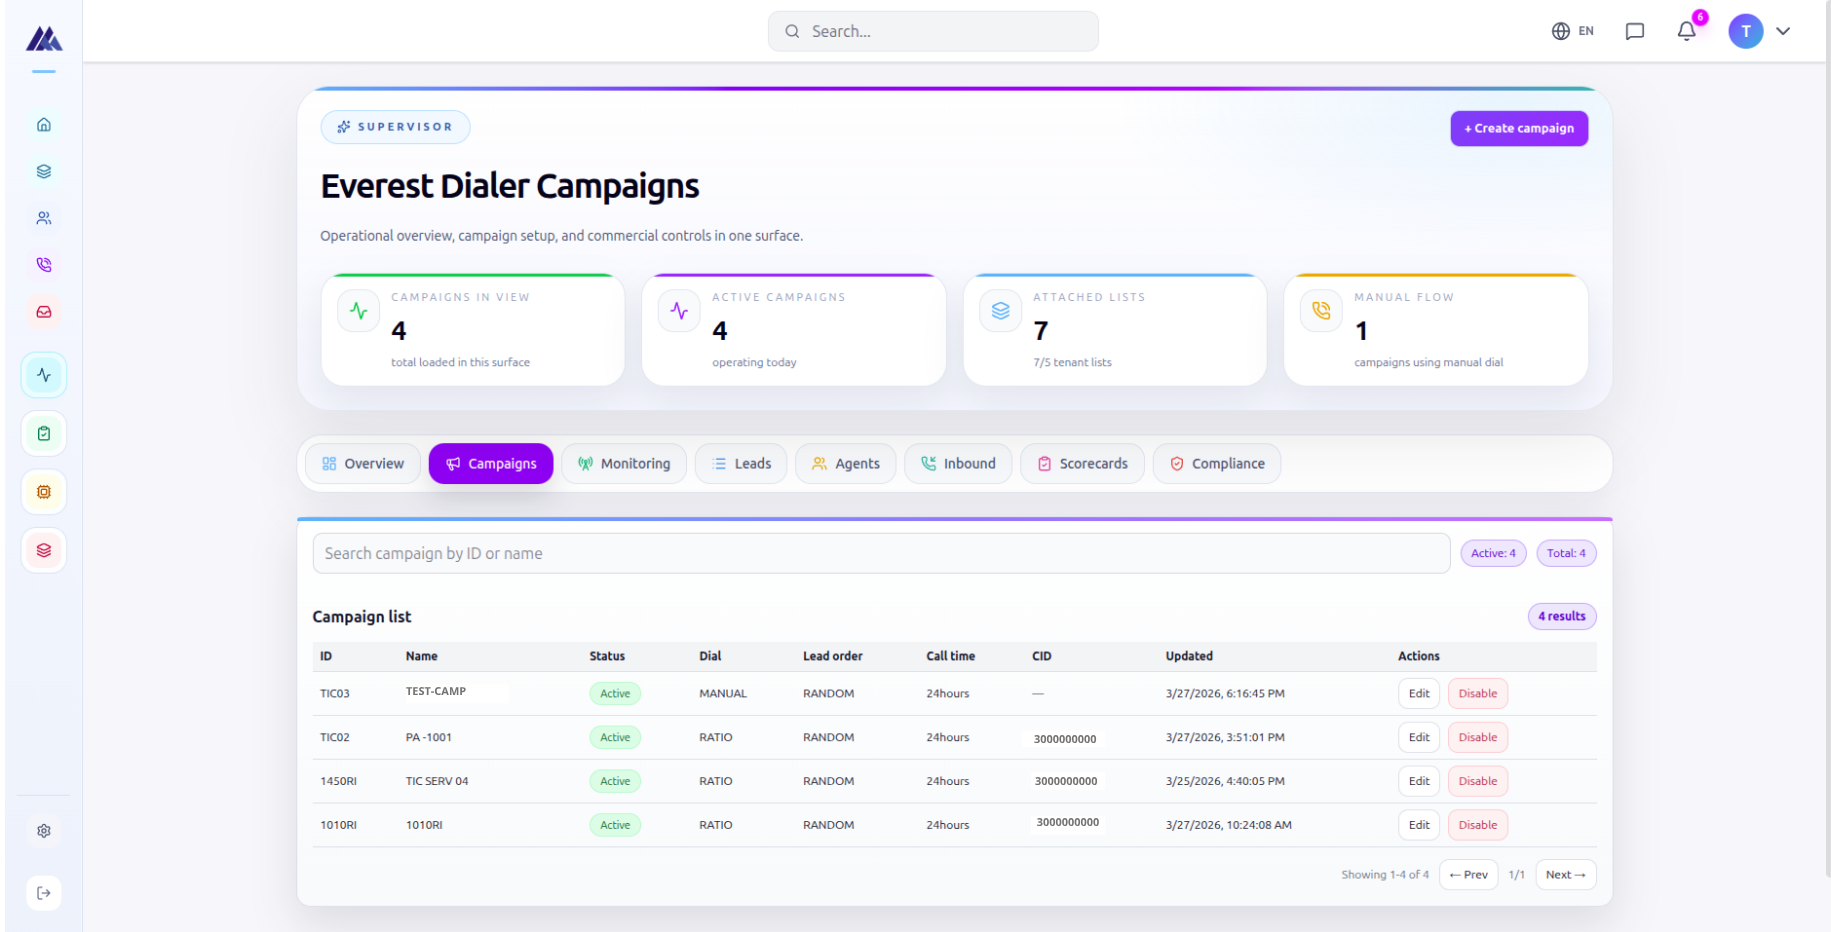Image resolution: width=1831 pixels, height=932 pixels.
Task: Toggle the Active: 4 filter chip
Action: click(x=1492, y=553)
